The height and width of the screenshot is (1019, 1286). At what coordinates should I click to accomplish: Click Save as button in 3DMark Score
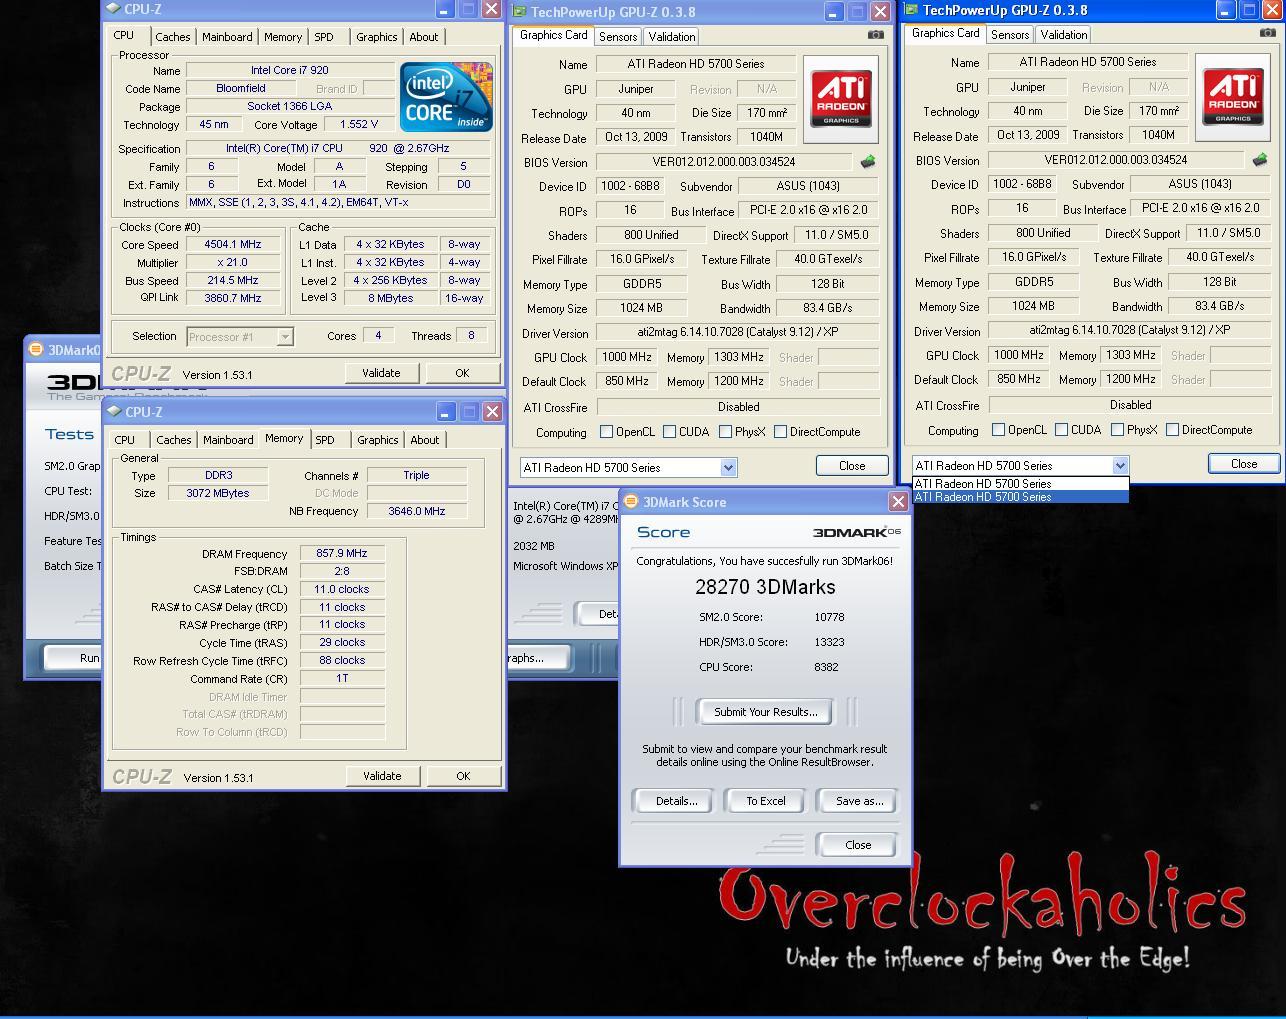tap(859, 801)
